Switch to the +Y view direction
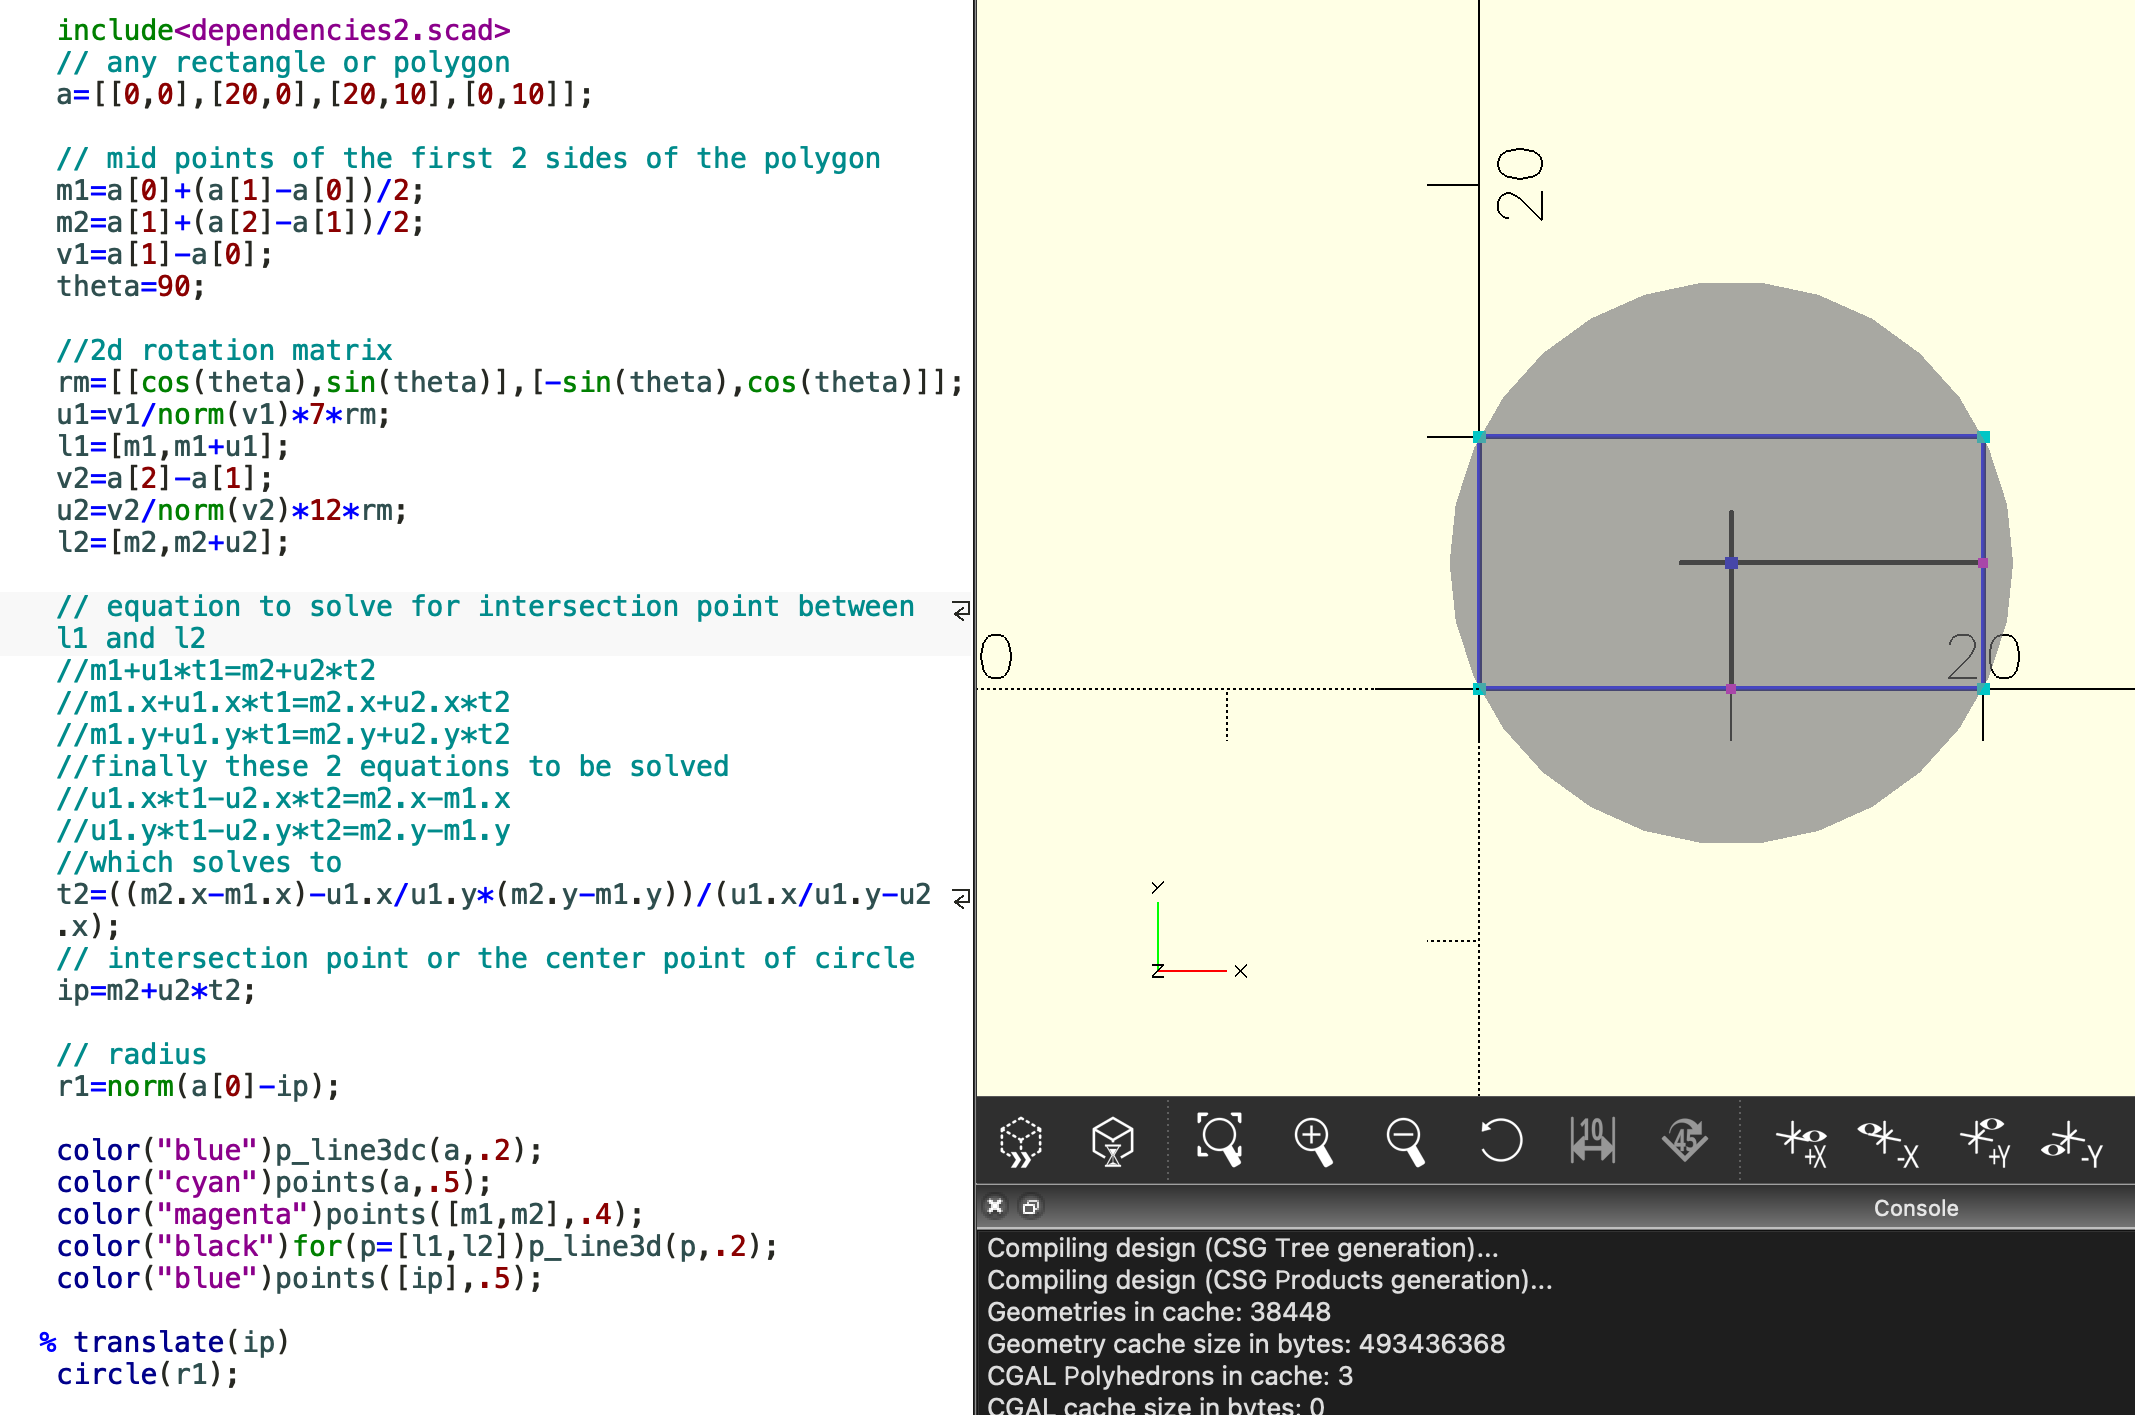 (1985, 1141)
